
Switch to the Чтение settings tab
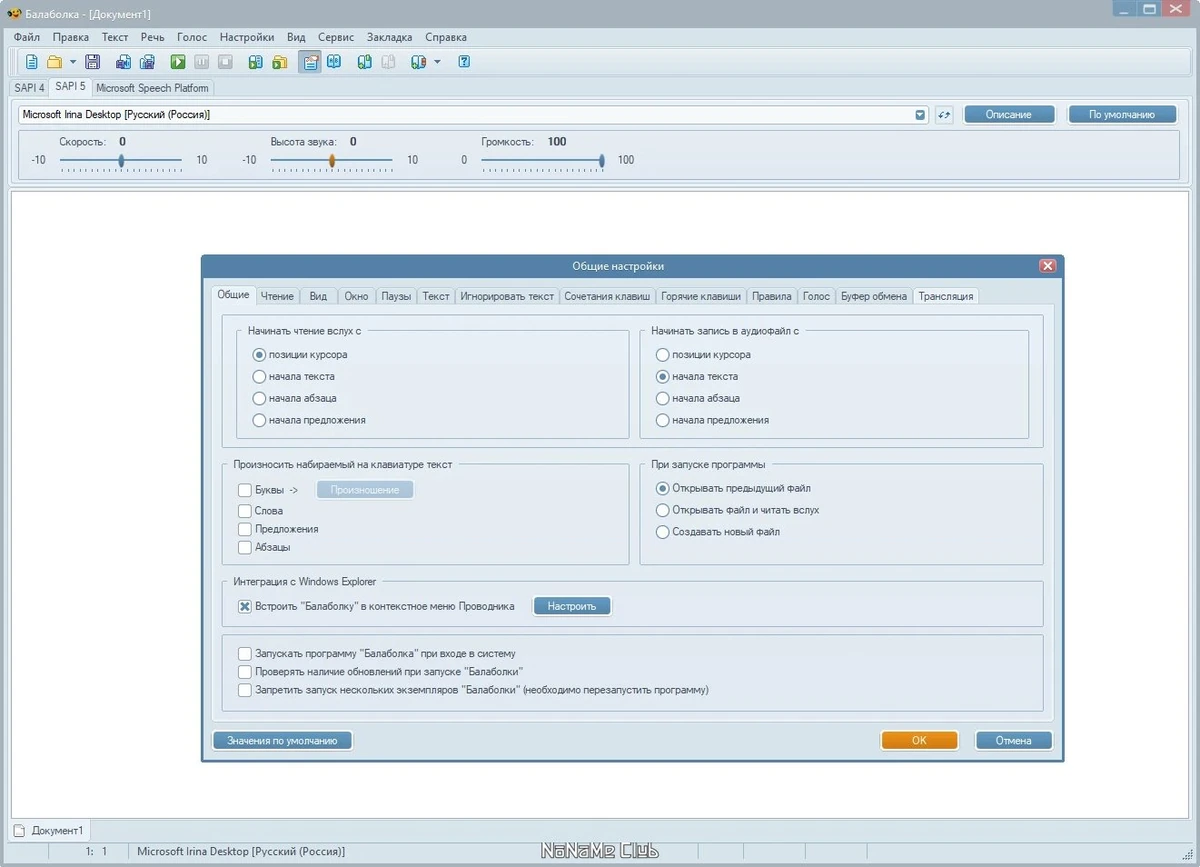click(x=277, y=296)
